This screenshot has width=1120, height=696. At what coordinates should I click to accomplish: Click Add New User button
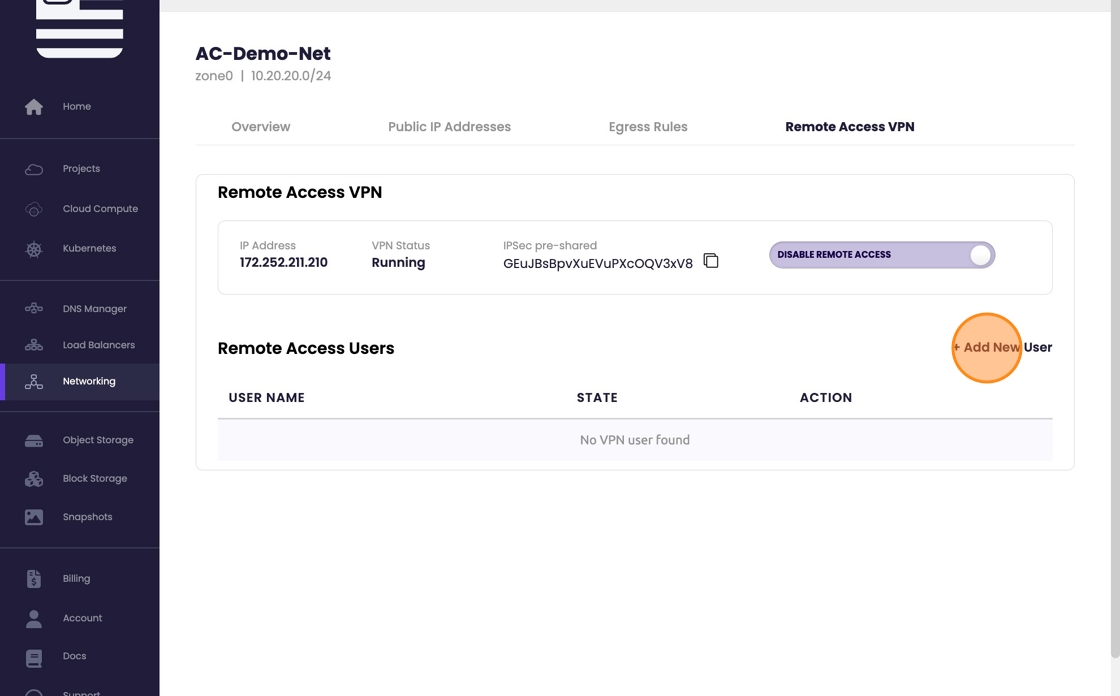pyautogui.click(x=1001, y=348)
